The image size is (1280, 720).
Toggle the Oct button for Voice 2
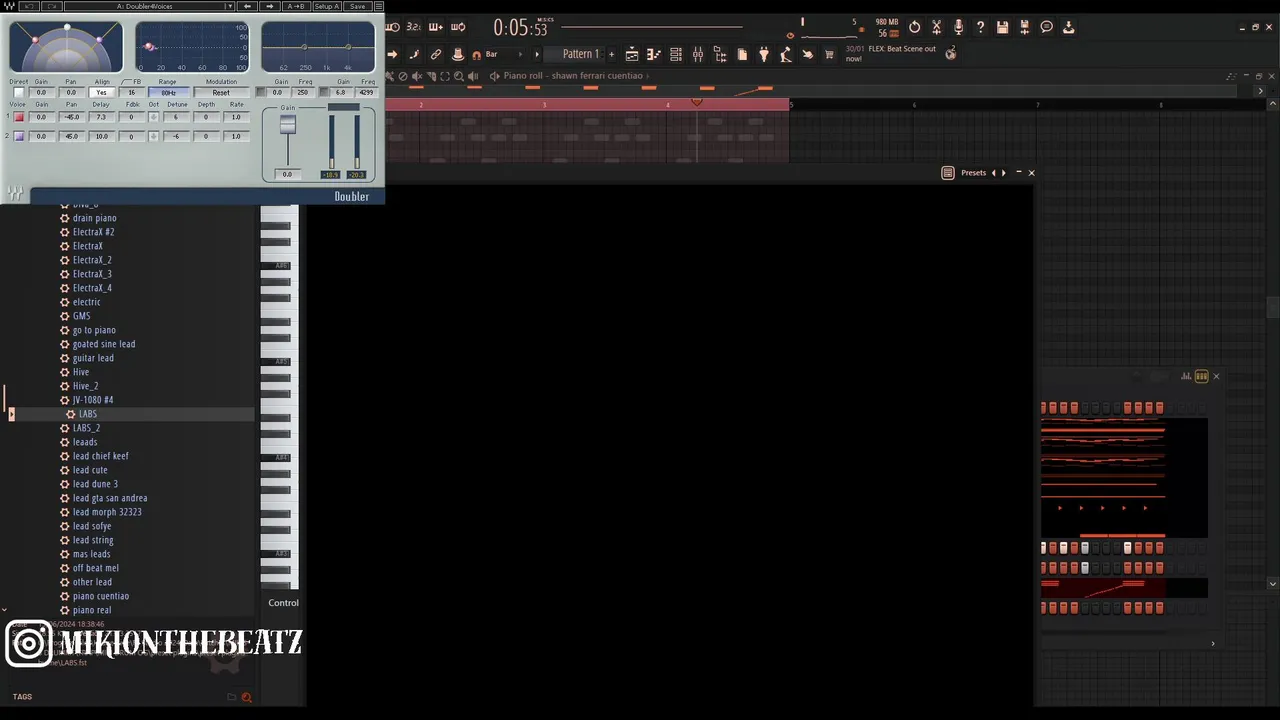[x=154, y=136]
